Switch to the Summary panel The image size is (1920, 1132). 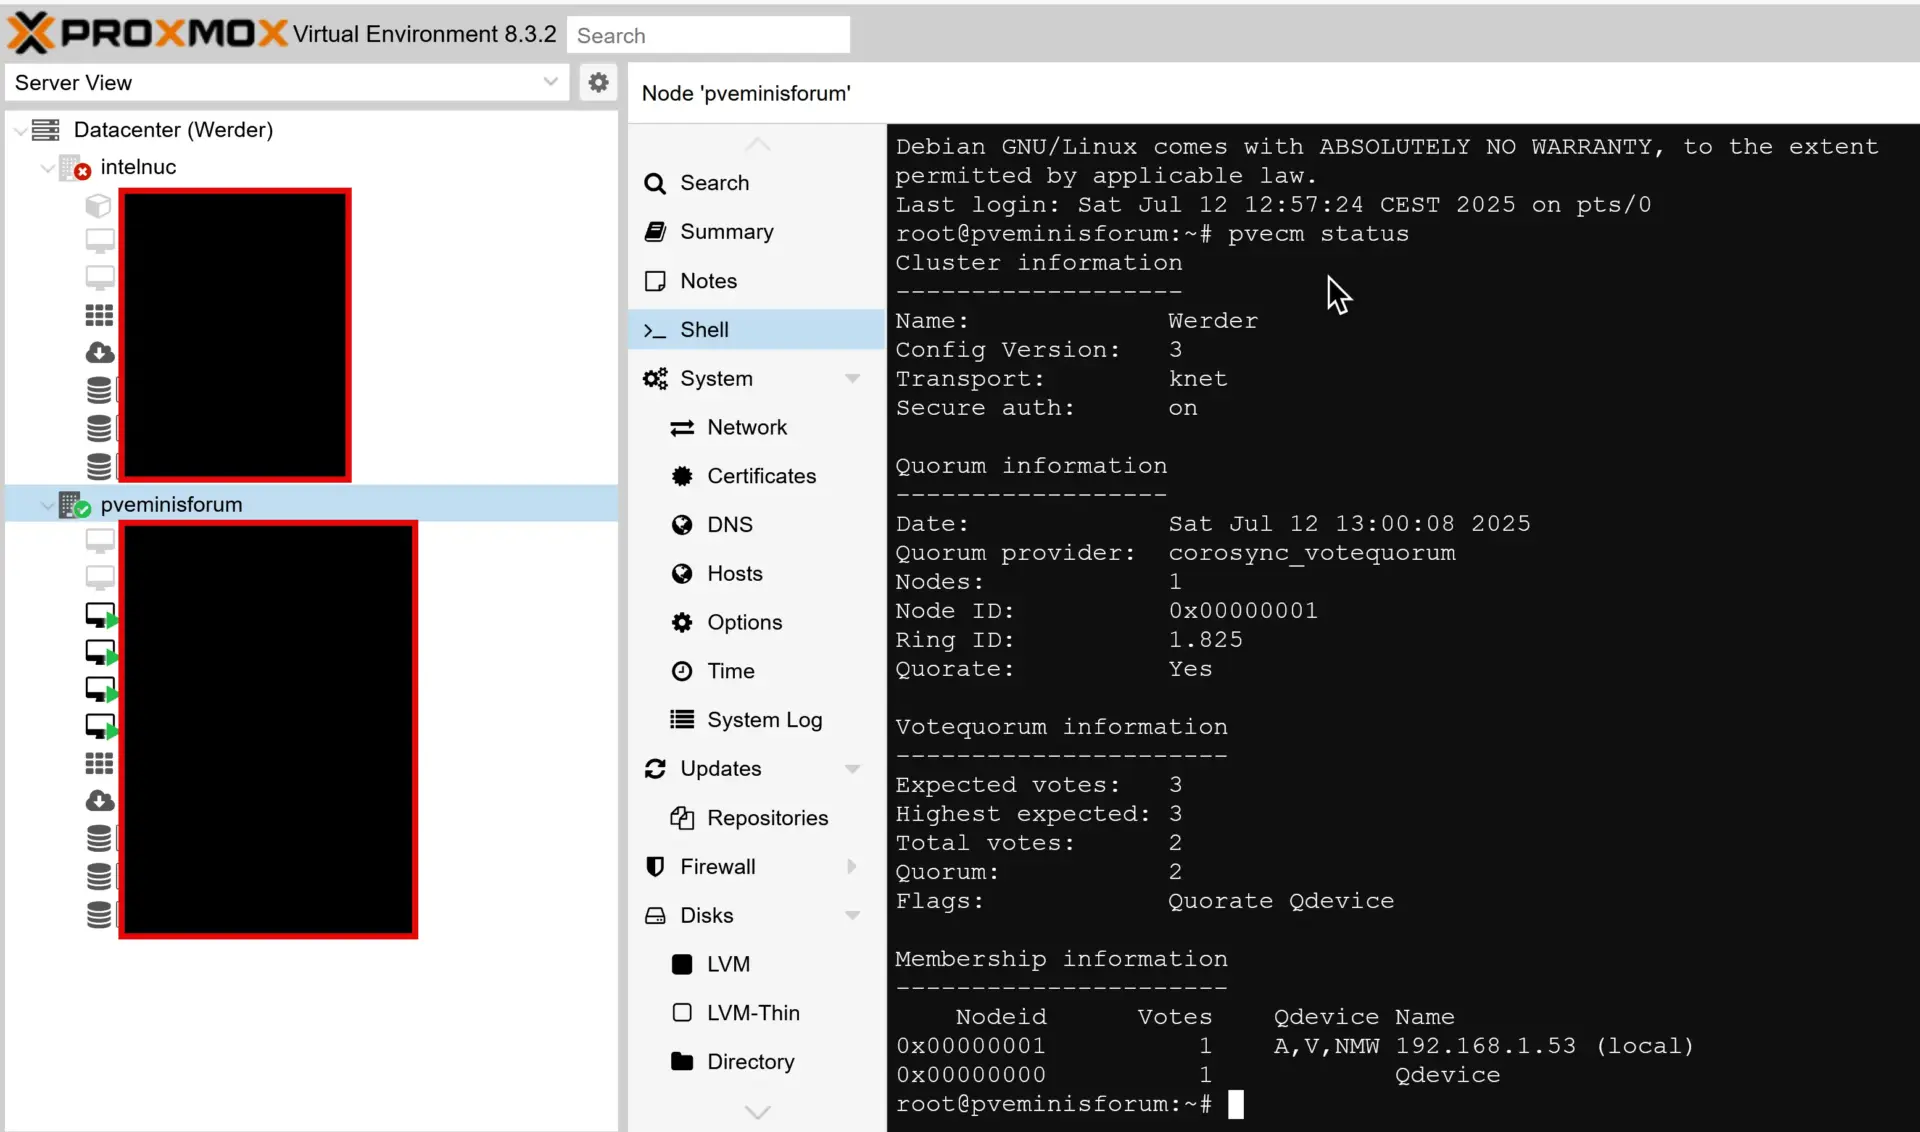727,231
